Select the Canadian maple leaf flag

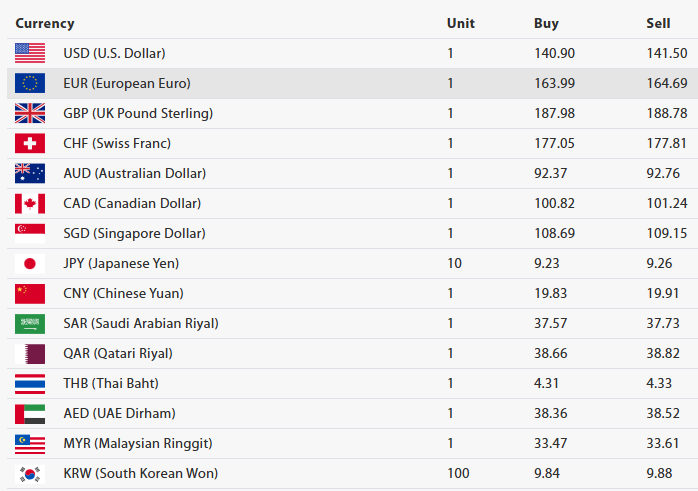(30, 203)
